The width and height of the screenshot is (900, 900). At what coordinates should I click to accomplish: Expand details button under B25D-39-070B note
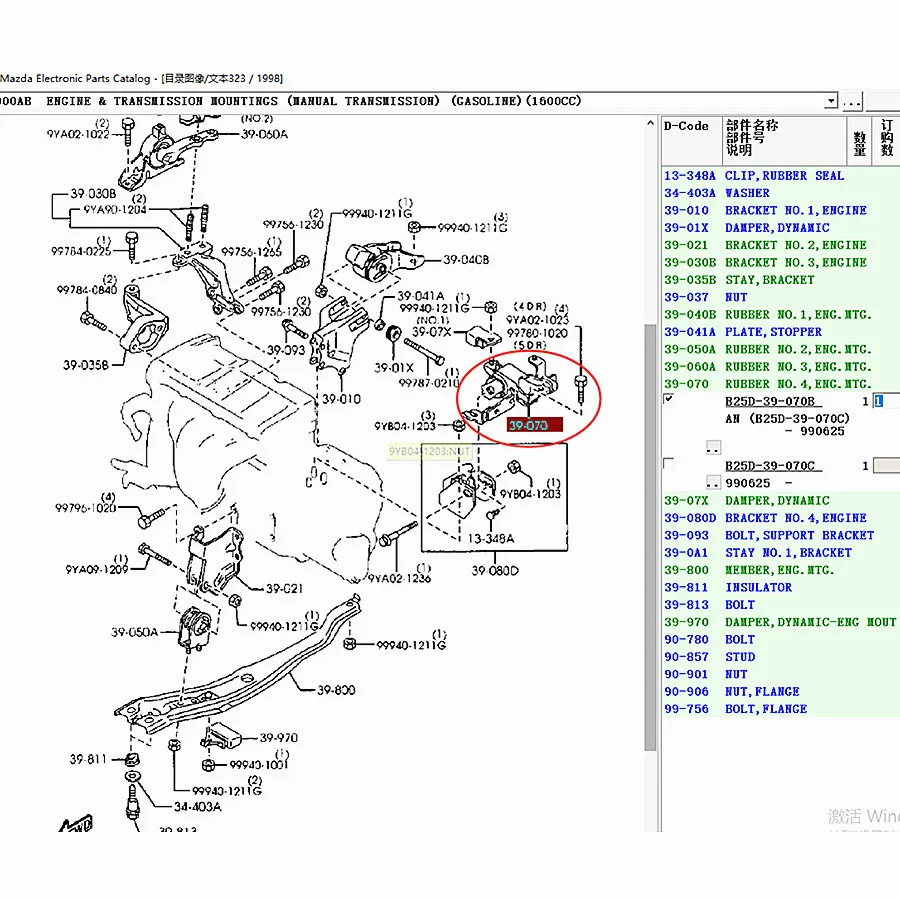pyautogui.click(x=713, y=447)
